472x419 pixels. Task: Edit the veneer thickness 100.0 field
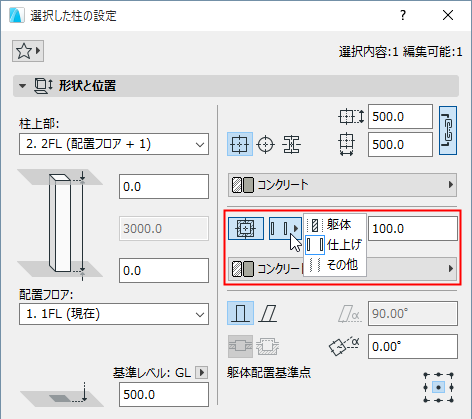coord(413,228)
